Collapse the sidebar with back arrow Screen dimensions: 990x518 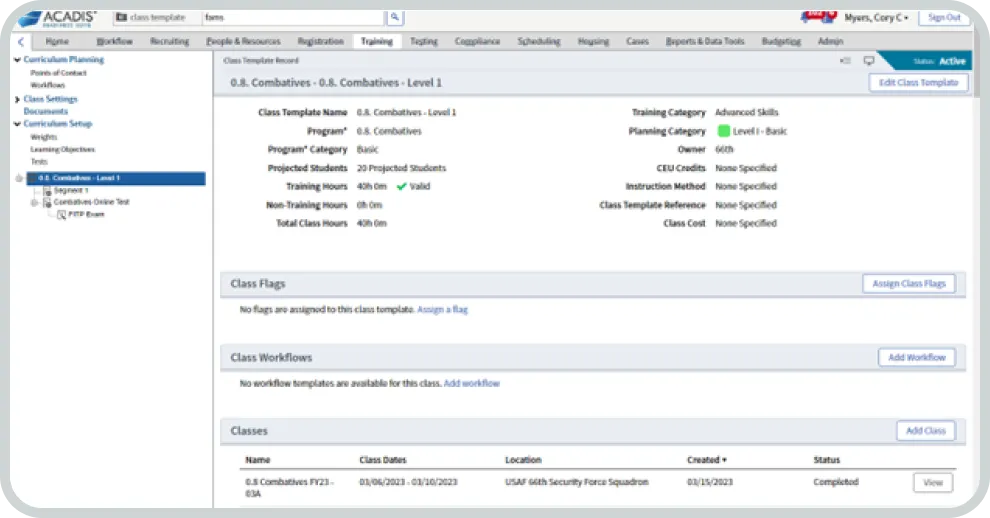[x=22, y=42]
